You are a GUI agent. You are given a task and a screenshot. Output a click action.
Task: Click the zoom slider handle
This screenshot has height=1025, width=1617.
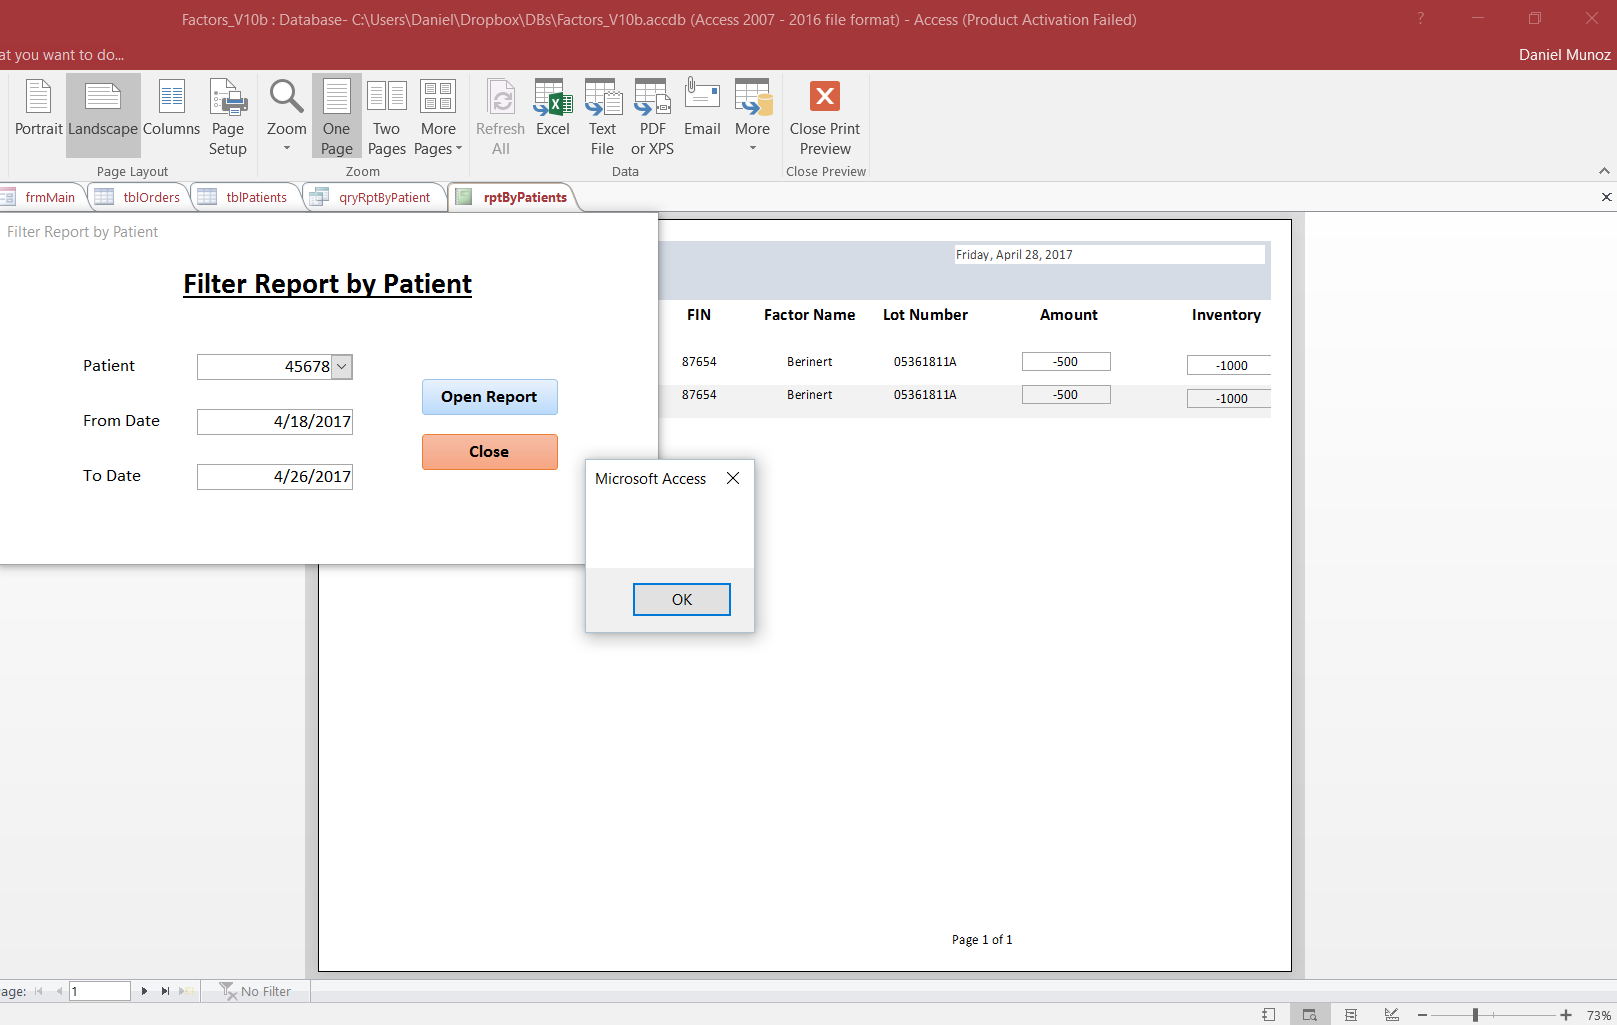(1475, 1015)
